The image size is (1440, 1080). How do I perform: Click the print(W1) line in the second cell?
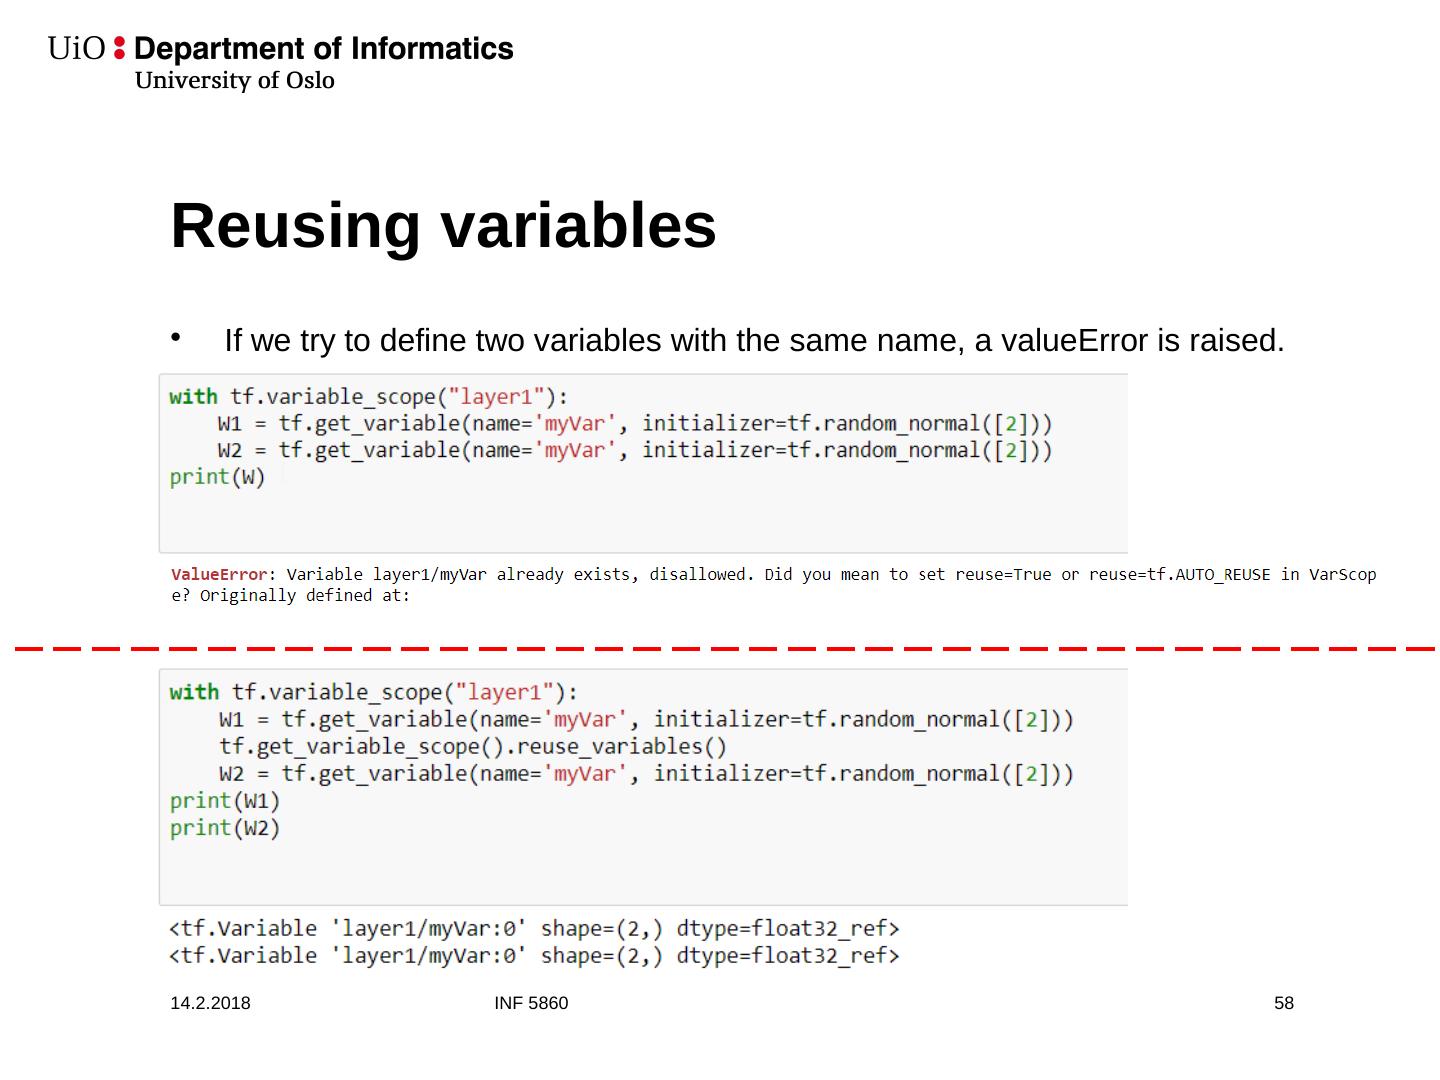pyautogui.click(x=224, y=801)
